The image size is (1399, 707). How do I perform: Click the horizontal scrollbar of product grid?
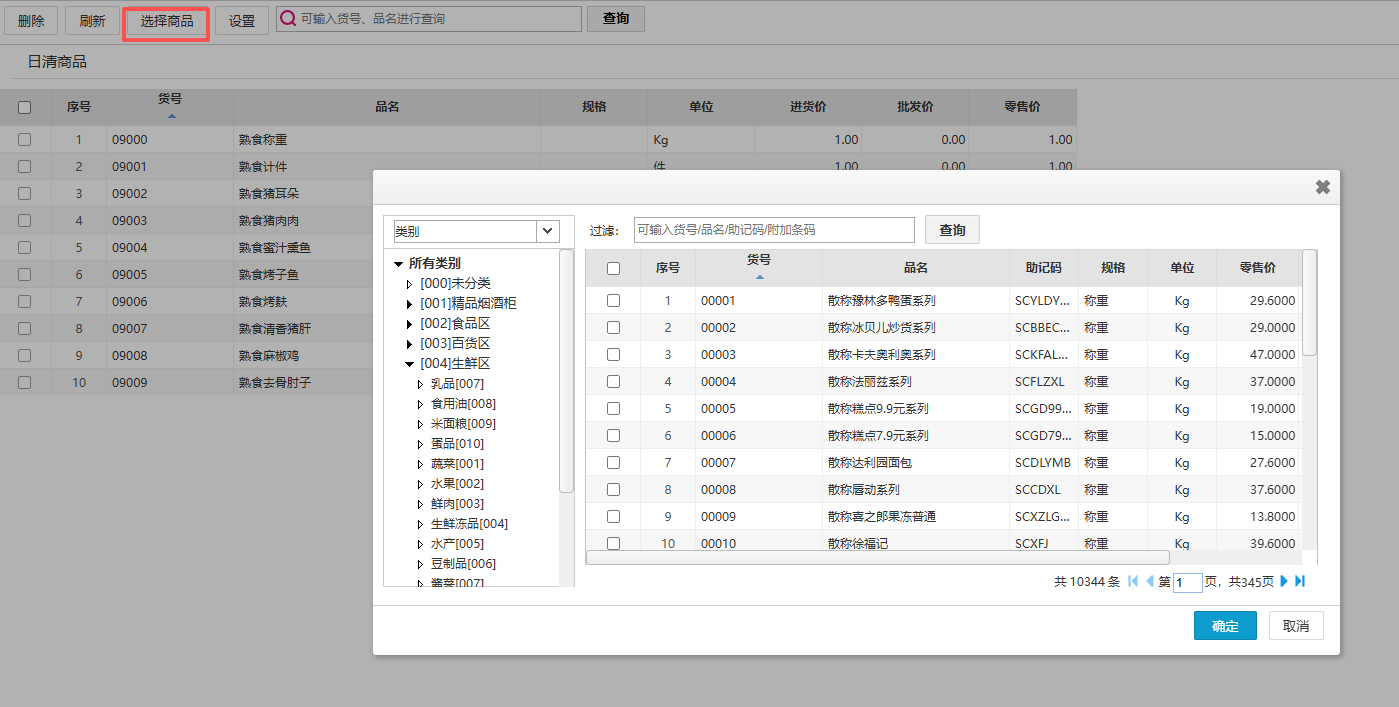(877, 558)
